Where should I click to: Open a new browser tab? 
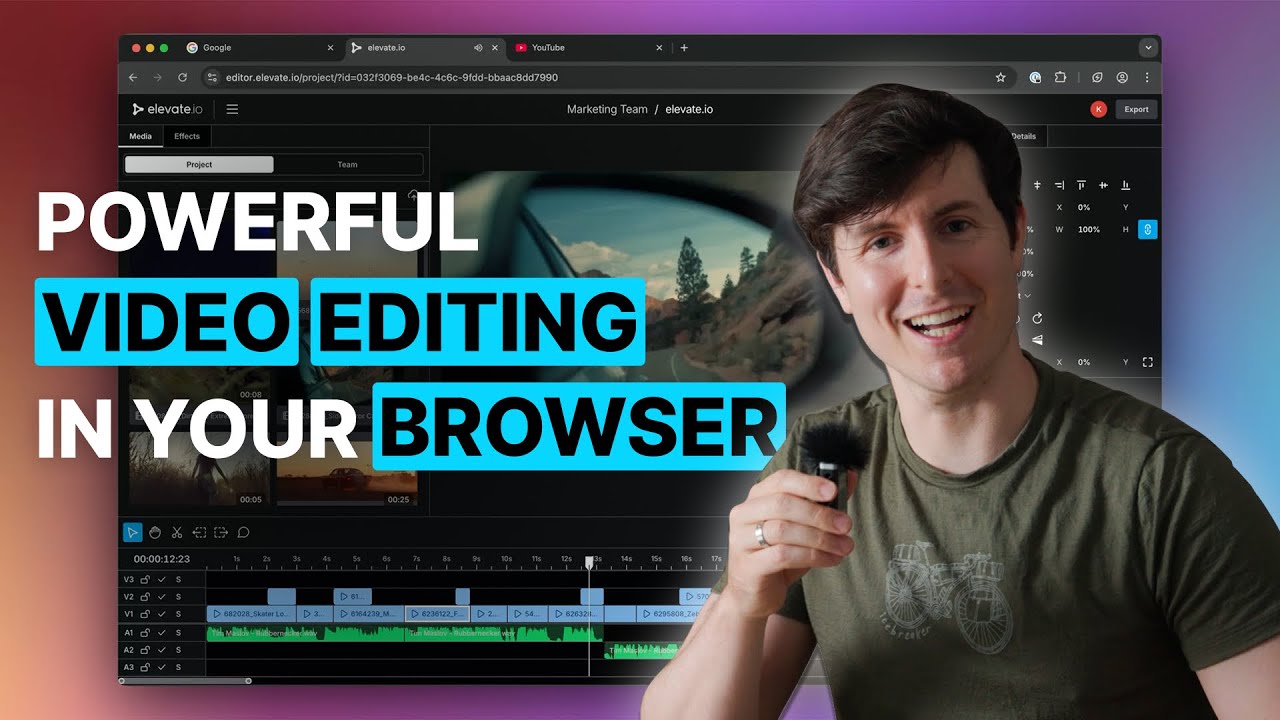(x=684, y=47)
